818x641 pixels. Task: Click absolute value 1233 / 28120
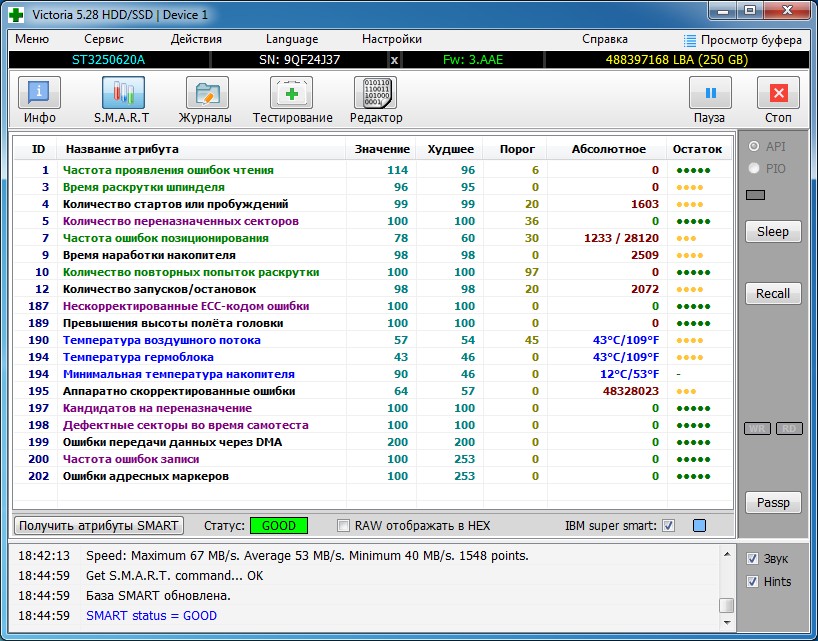coord(621,238)
